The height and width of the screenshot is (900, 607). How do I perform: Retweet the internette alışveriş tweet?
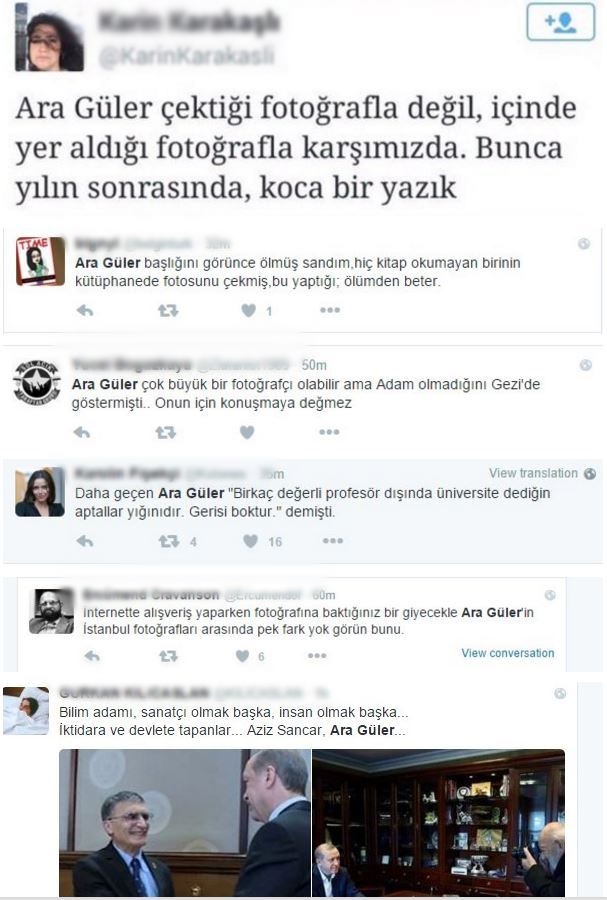click(168, 655)
